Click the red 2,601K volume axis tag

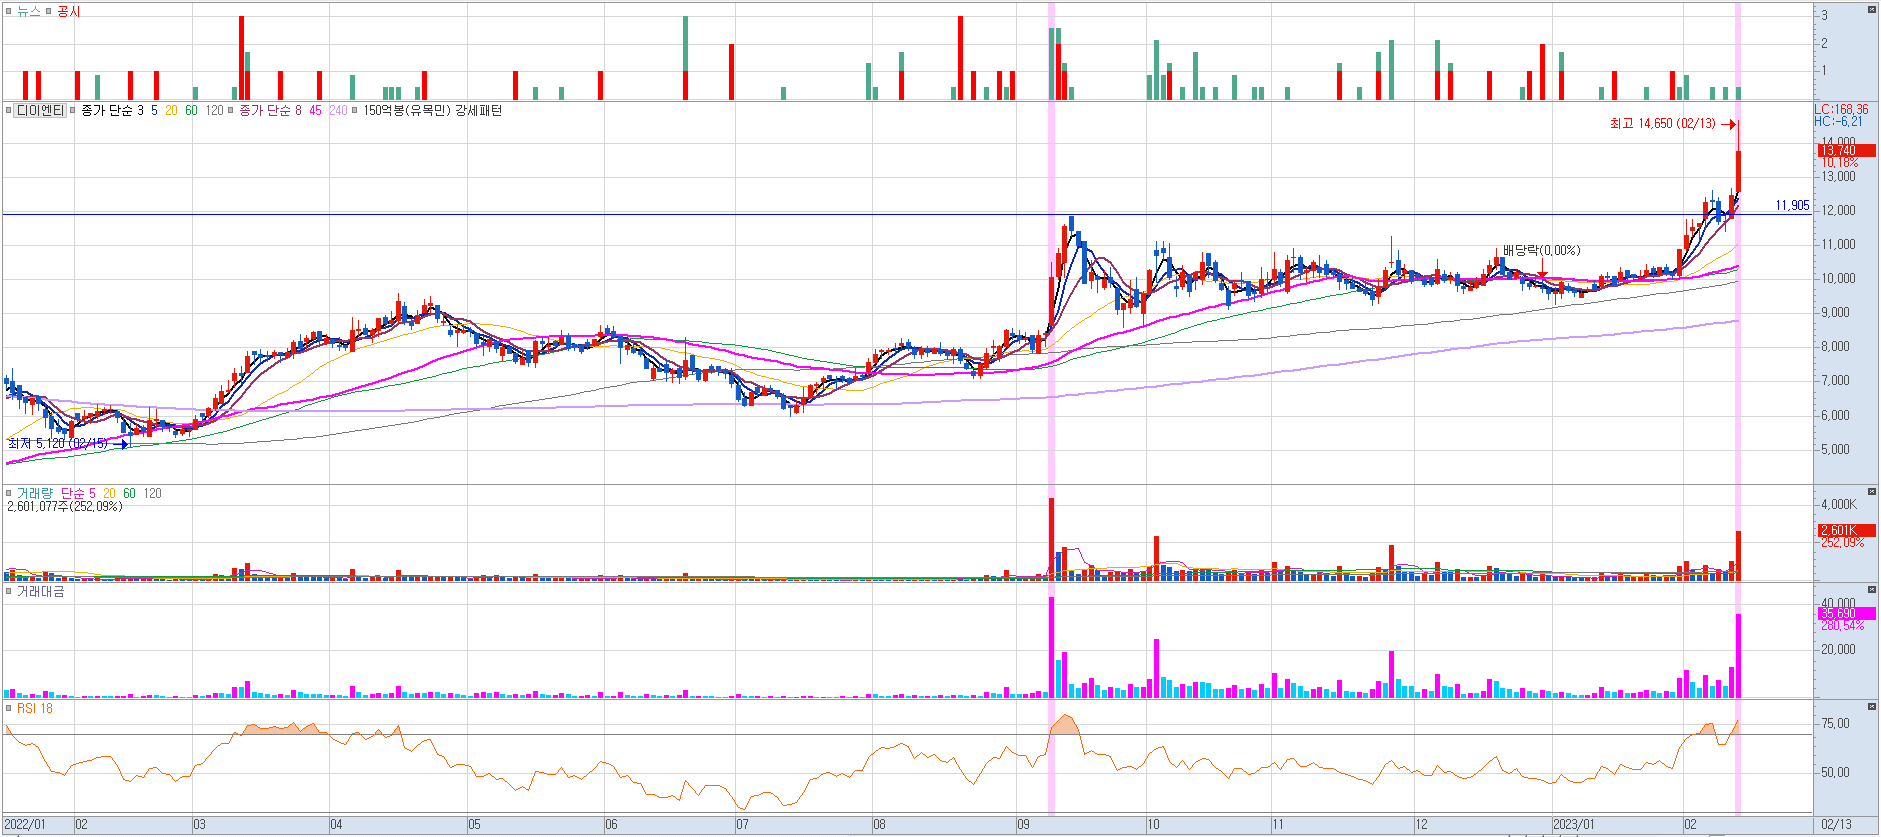(1846, 531)
